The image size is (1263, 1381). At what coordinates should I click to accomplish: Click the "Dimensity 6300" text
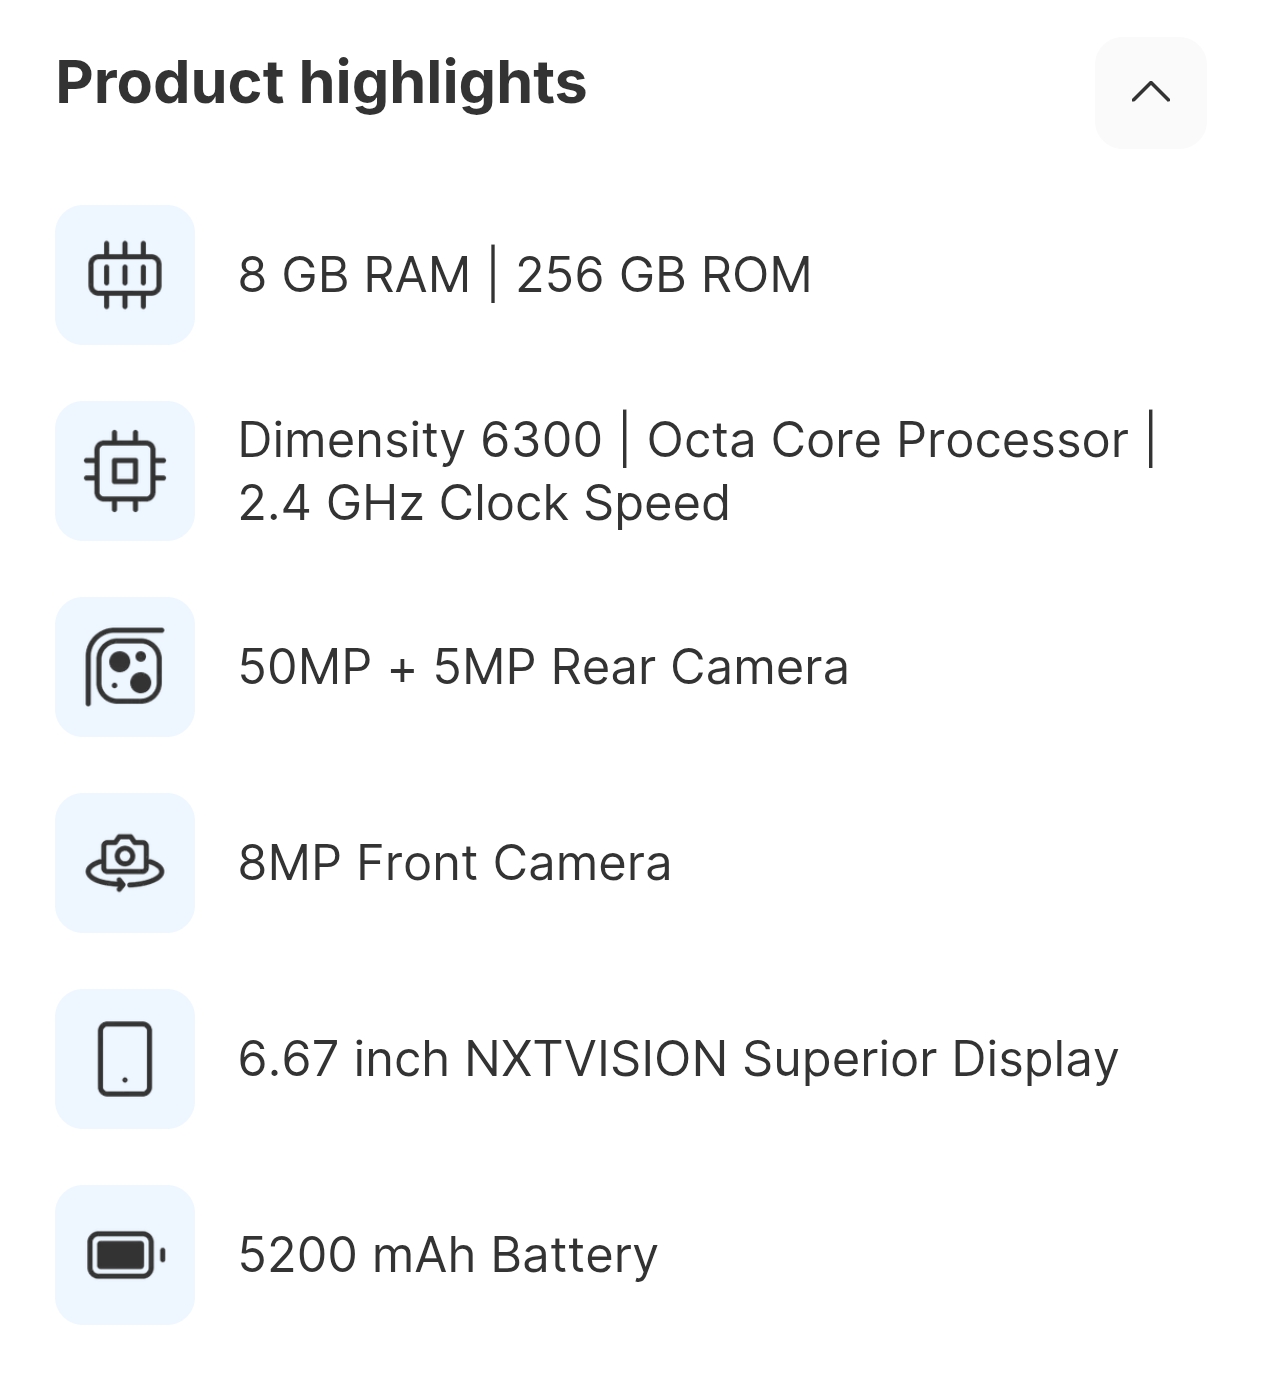click(420, 440)
